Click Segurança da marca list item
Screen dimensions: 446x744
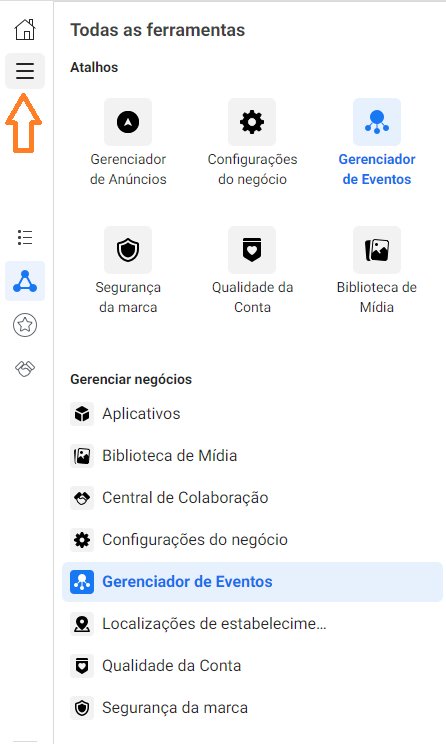click(x=252, y=708)
